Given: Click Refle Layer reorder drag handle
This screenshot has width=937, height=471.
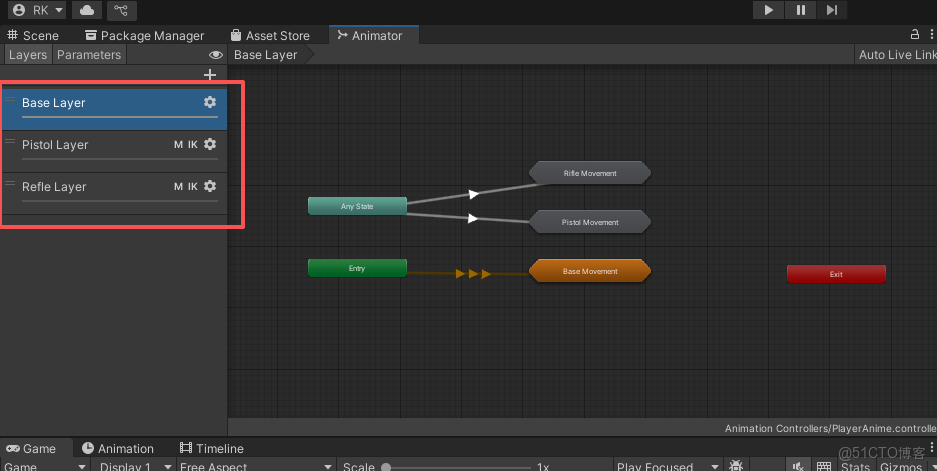Looking at the screenshot, I should coord(10,183).
